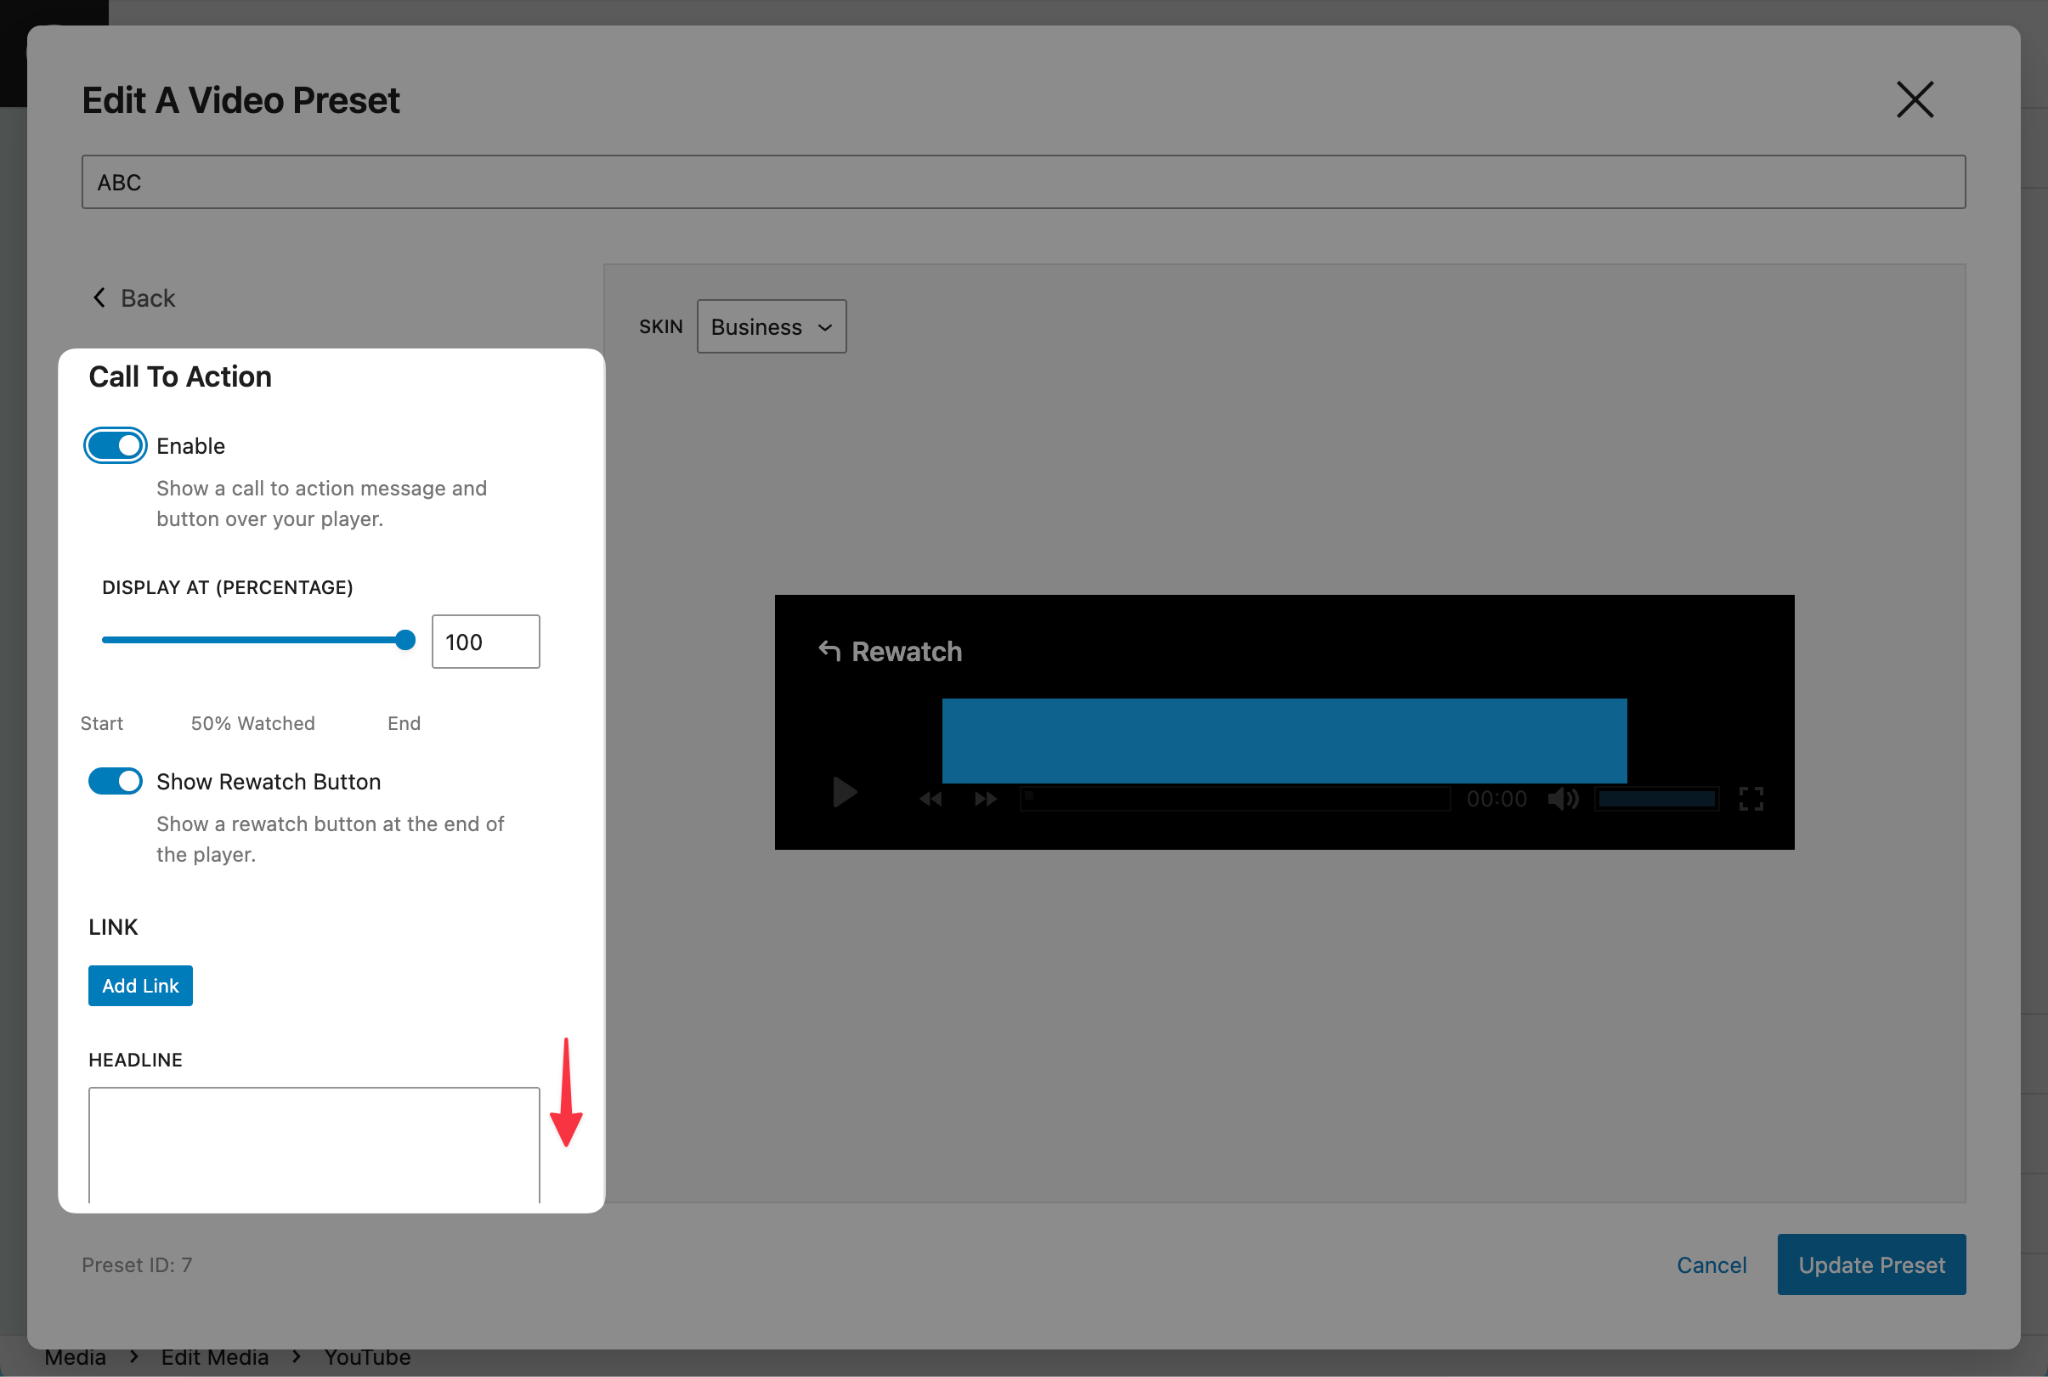Disable the Call To Action Enable toggle
2048x1377 pixels.
(114, 445)
